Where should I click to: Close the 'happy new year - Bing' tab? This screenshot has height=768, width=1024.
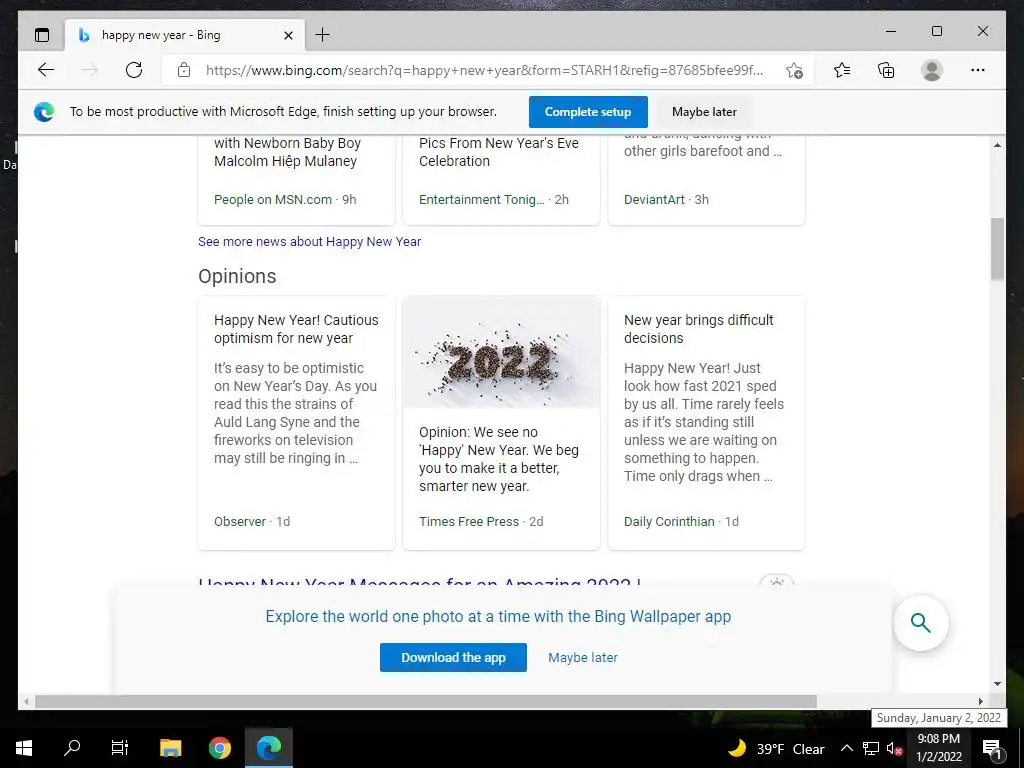coord(288,35)
